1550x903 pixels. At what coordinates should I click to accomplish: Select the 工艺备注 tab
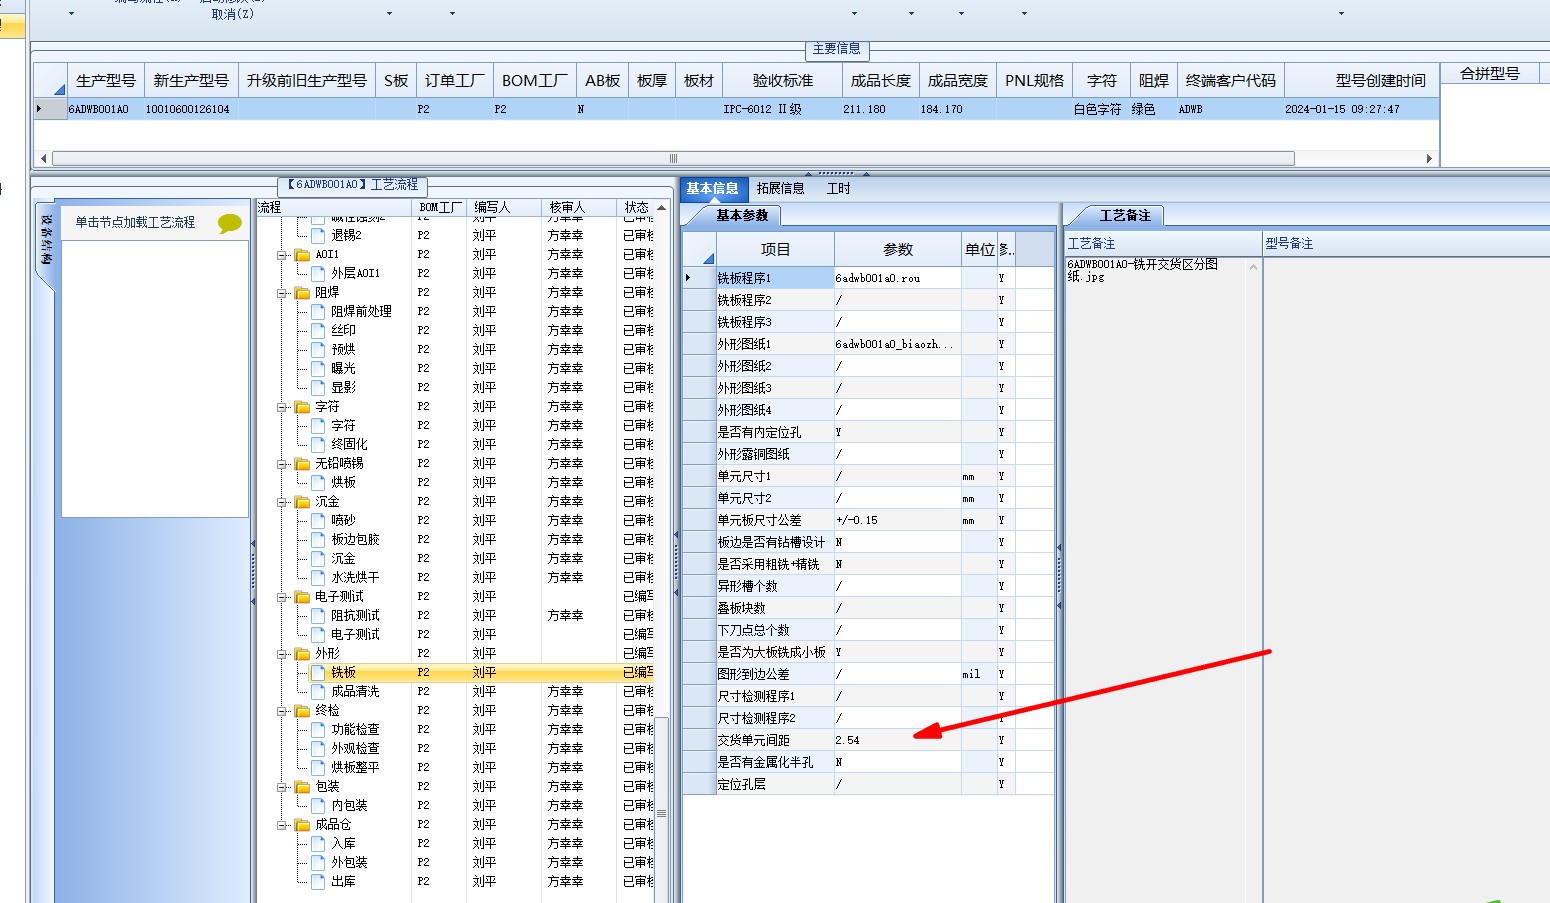pos(1125,215)
